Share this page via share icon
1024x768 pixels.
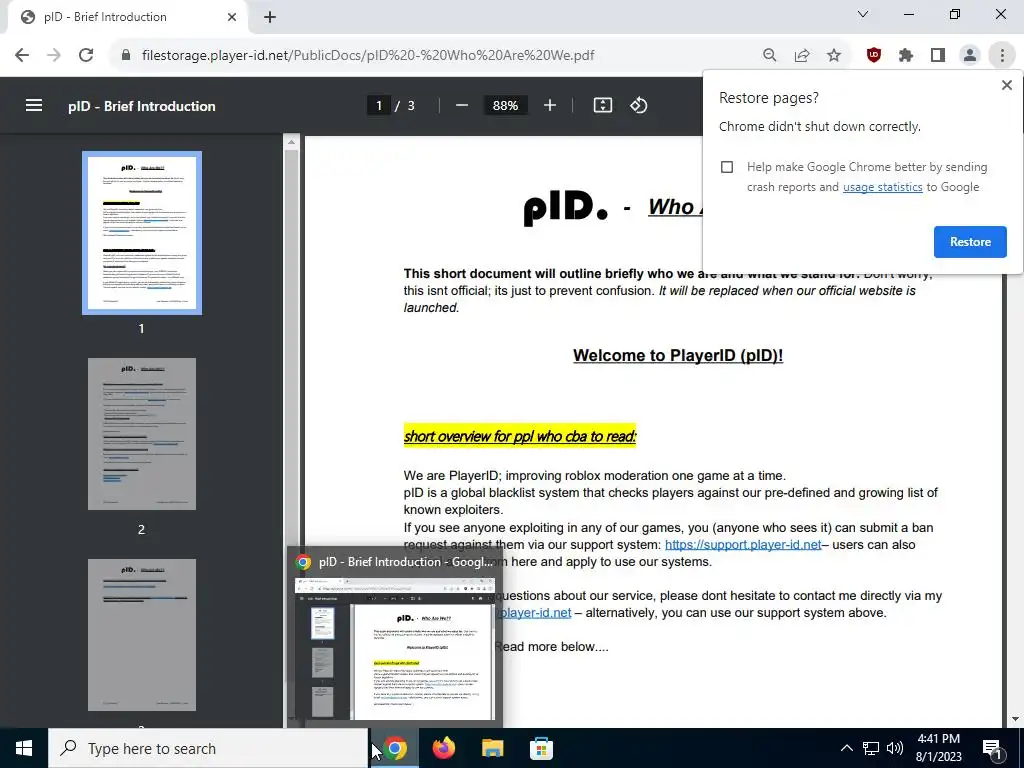point(802,56)
